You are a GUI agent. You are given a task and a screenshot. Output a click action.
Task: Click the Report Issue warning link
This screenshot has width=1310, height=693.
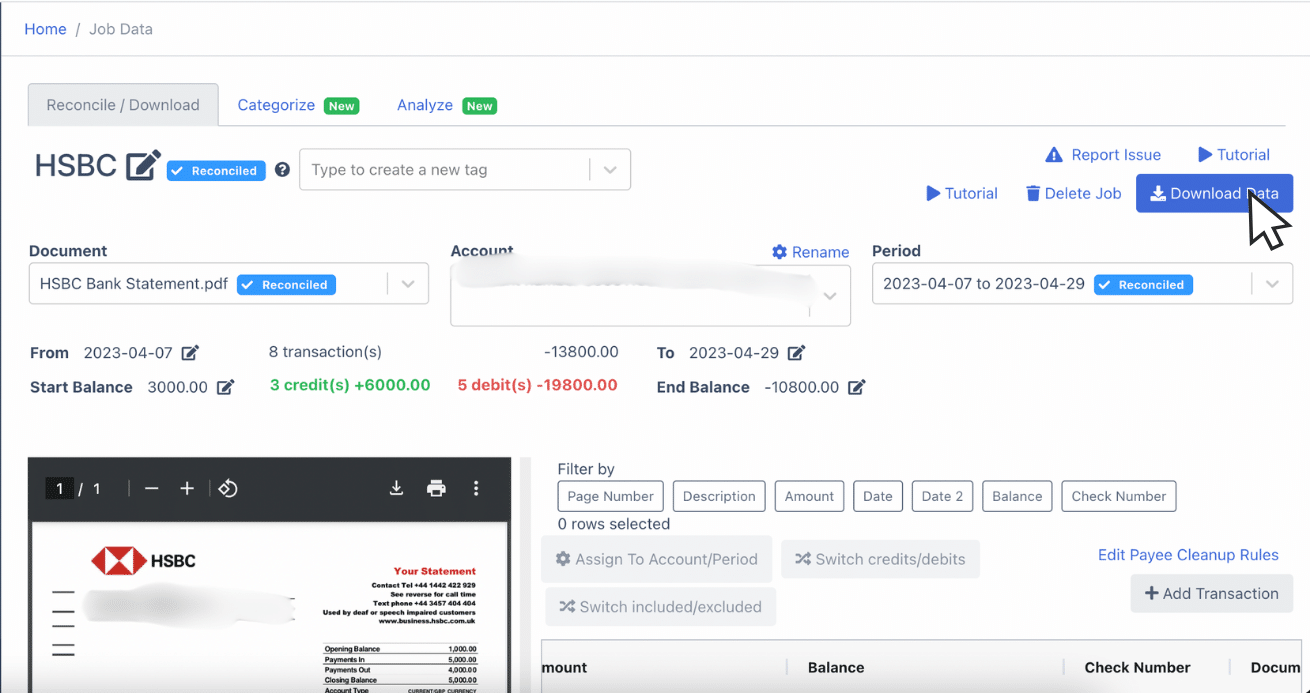1103,155
